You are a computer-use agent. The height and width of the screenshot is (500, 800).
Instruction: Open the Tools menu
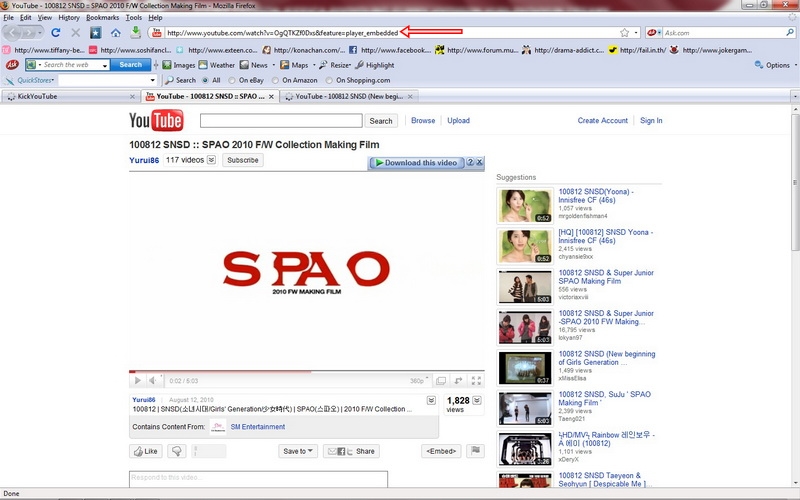tap(134, 17)
